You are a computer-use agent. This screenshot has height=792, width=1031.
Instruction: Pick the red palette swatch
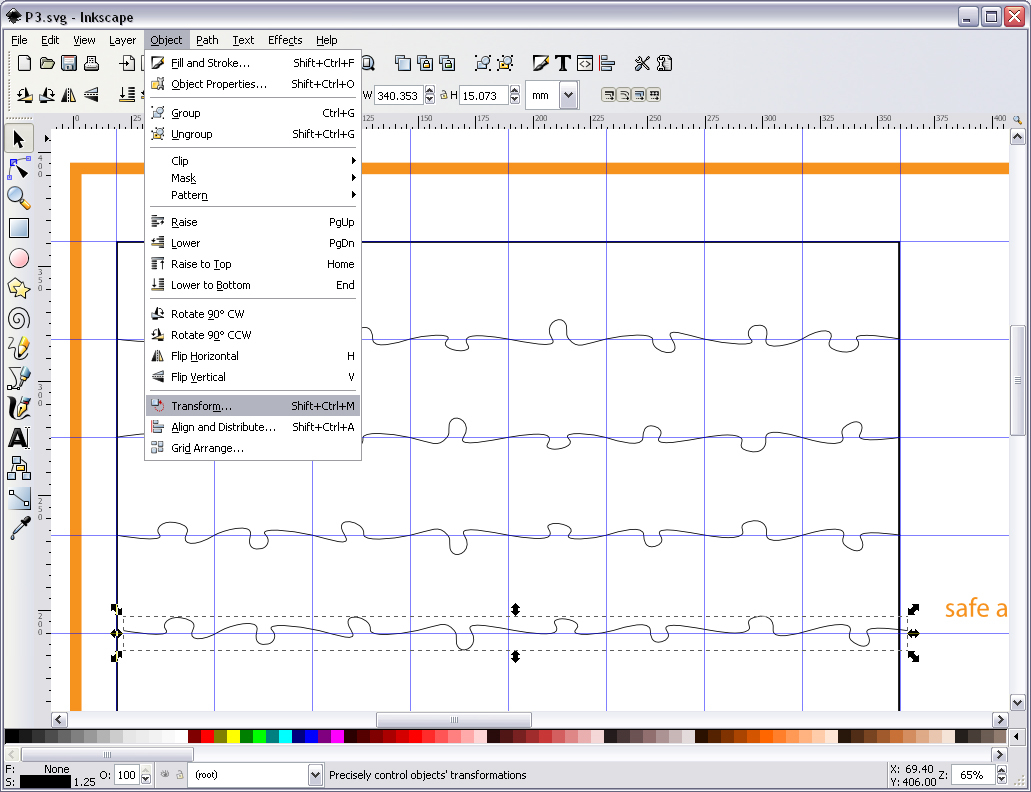pyautogui.click(x=207, y=736)
